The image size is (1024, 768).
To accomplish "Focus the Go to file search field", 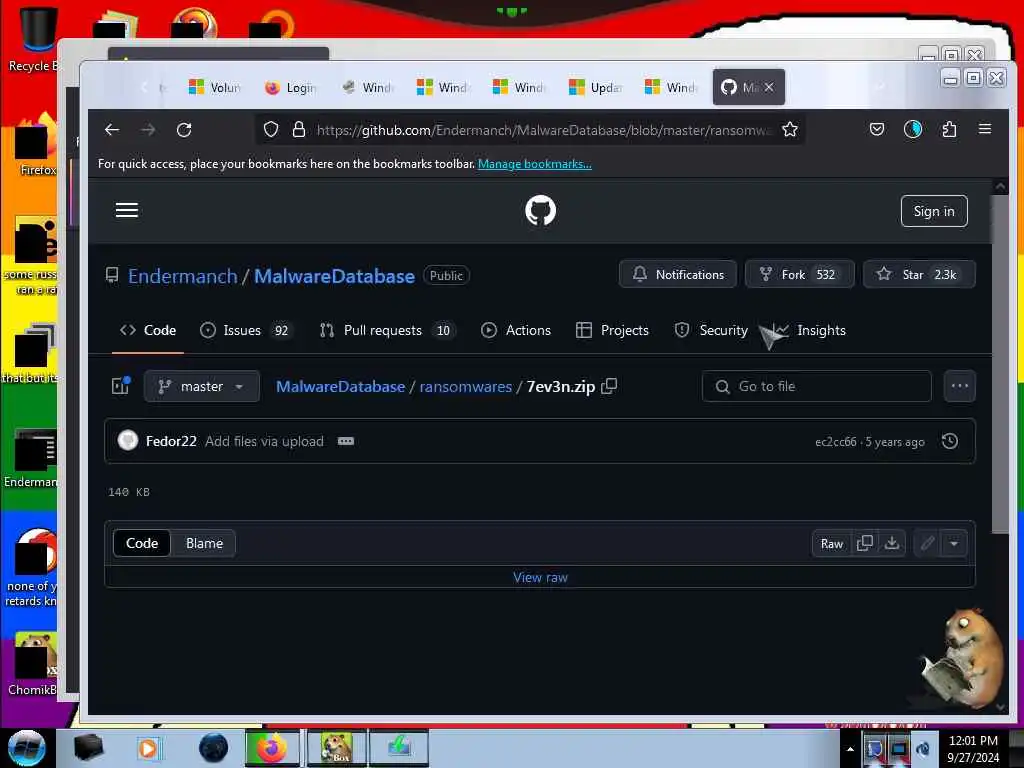I will click(x=816, y=387).
